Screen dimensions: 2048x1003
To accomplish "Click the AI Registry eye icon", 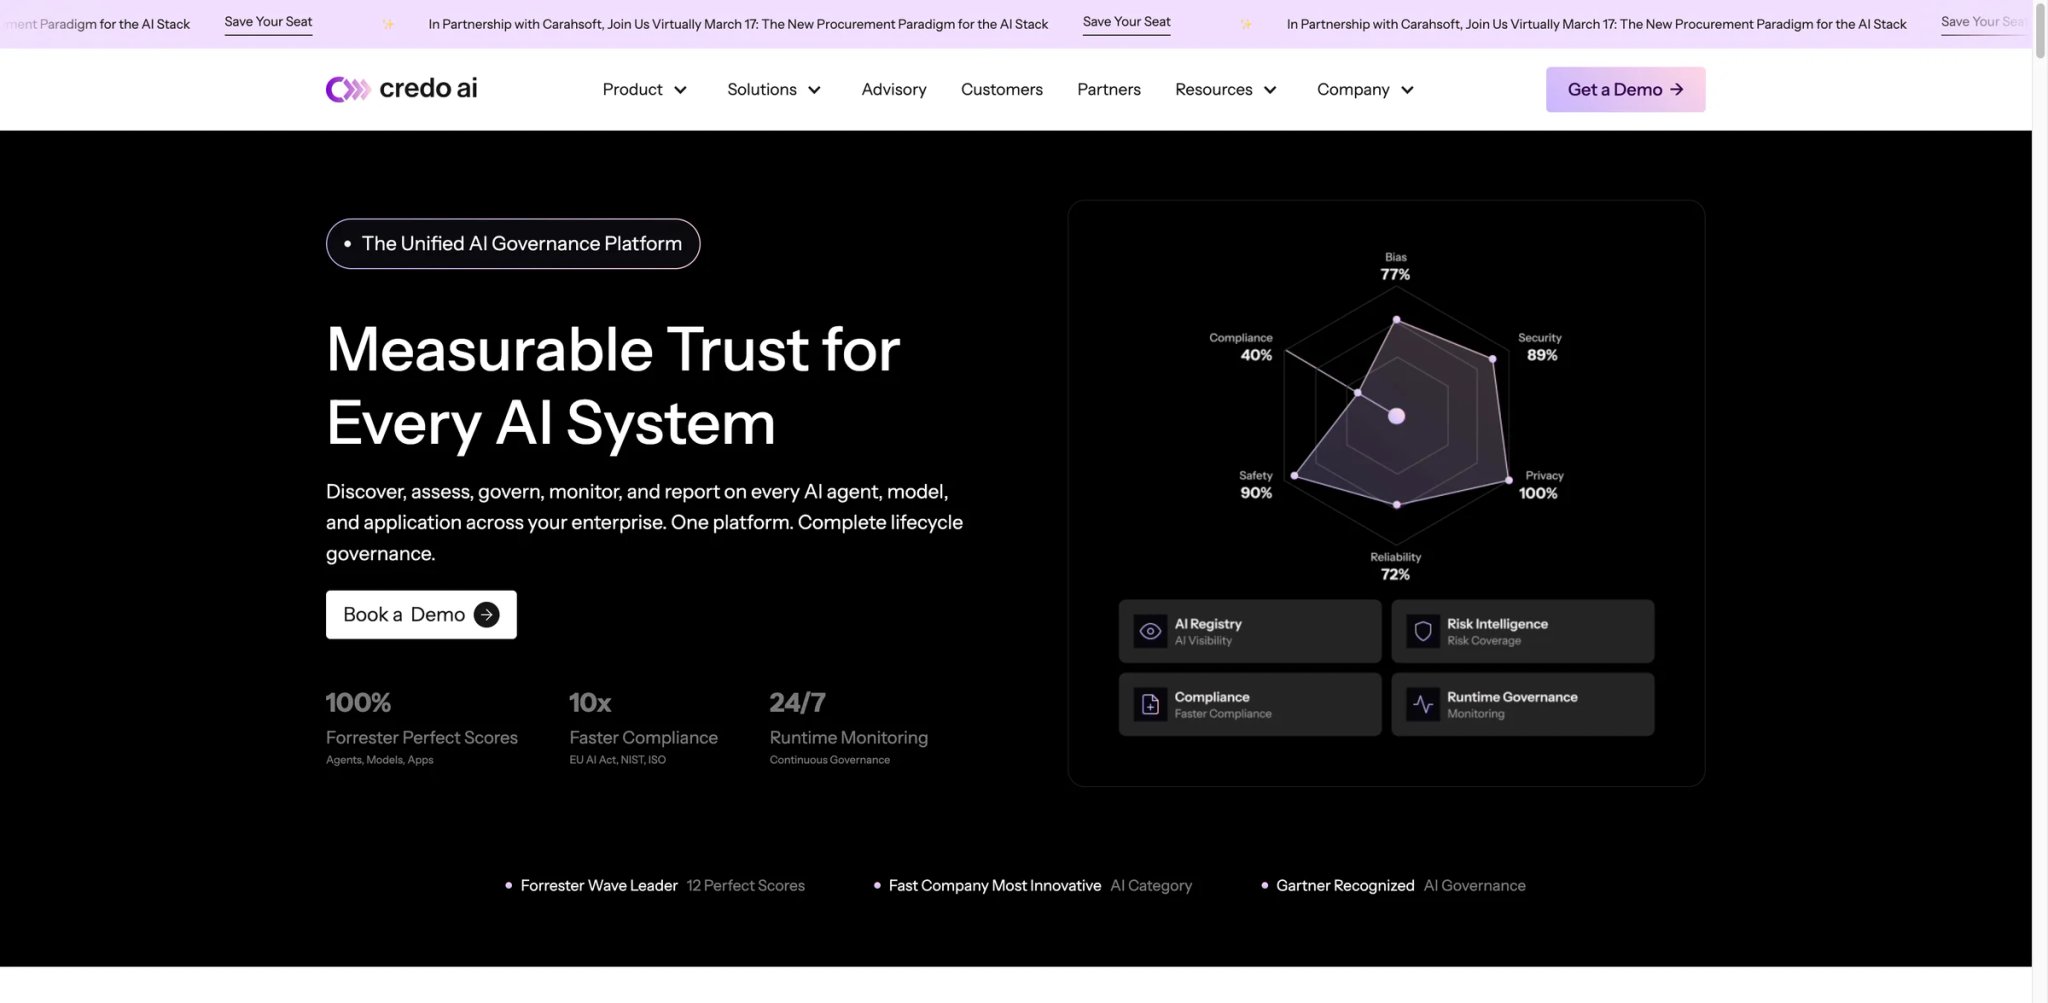I will click(1150, 631).
